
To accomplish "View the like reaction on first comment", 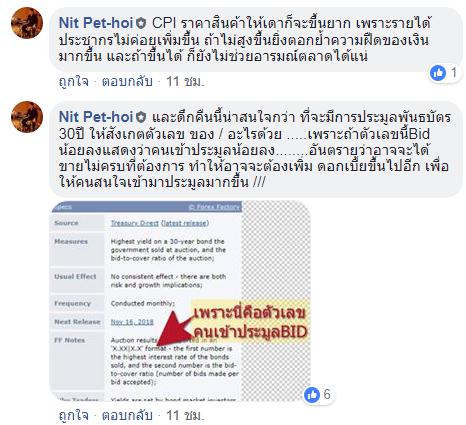I will (x=438, y=73).
